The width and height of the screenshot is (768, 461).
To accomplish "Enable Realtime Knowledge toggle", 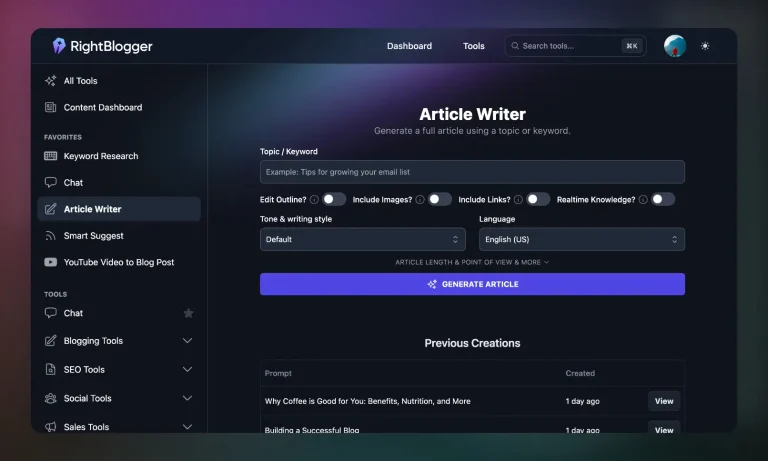I will (663, 199).
